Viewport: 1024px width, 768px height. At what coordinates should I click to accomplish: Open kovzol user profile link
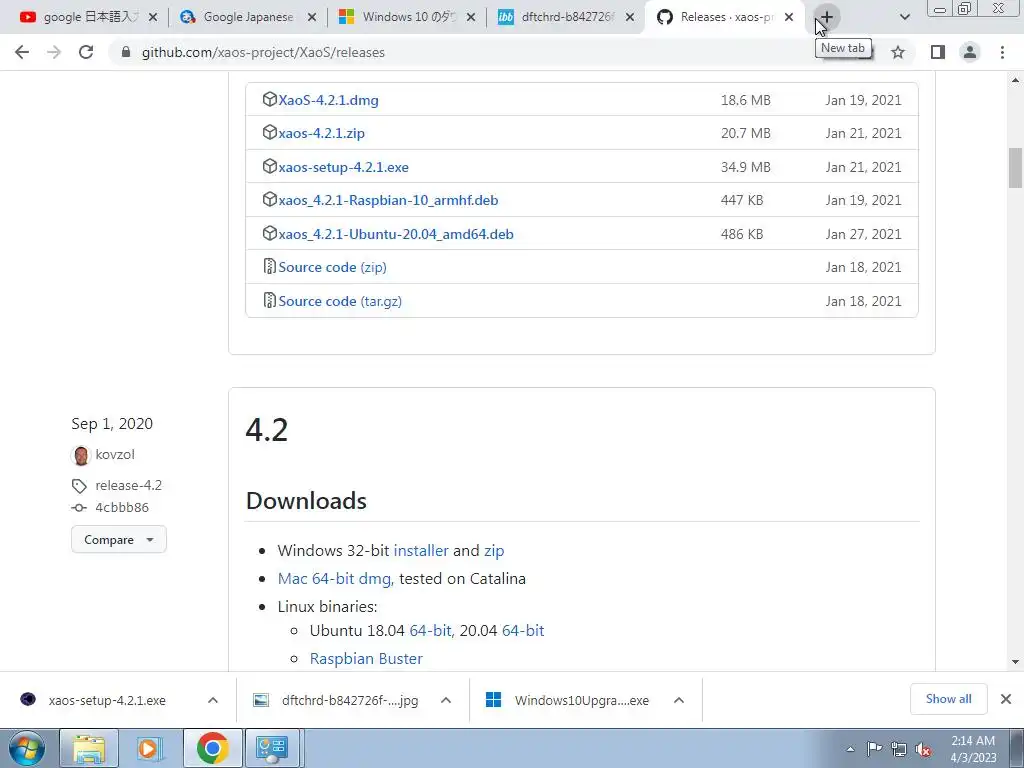[115, 455]
